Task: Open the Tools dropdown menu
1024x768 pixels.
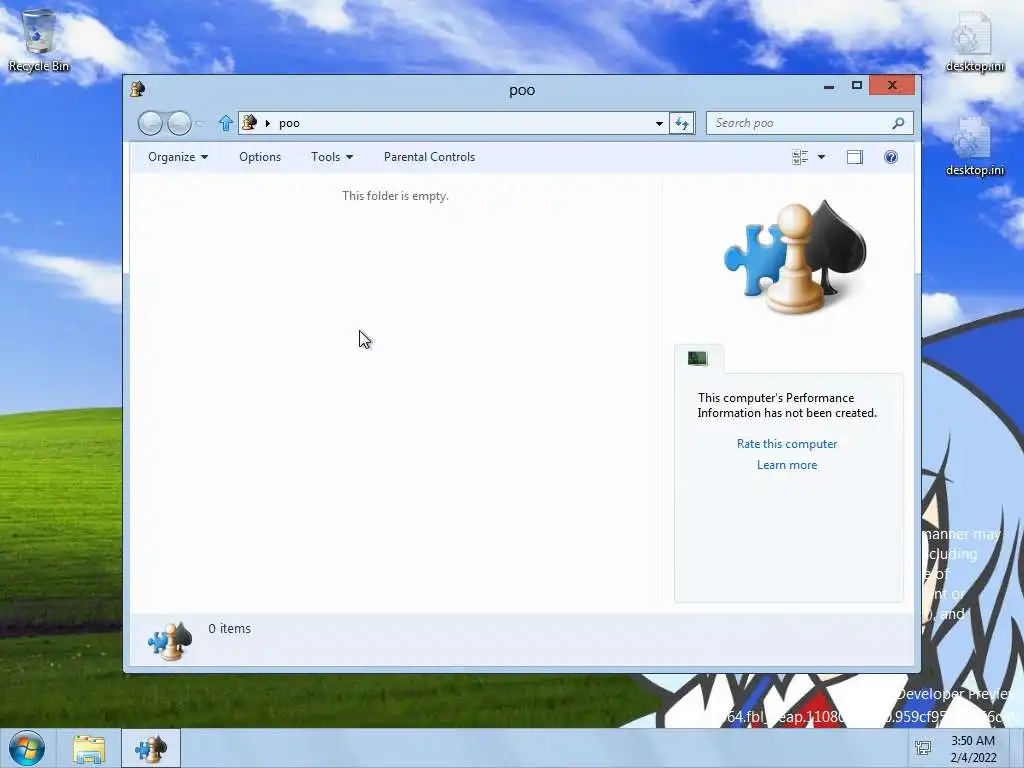Action: click(332, 157)
